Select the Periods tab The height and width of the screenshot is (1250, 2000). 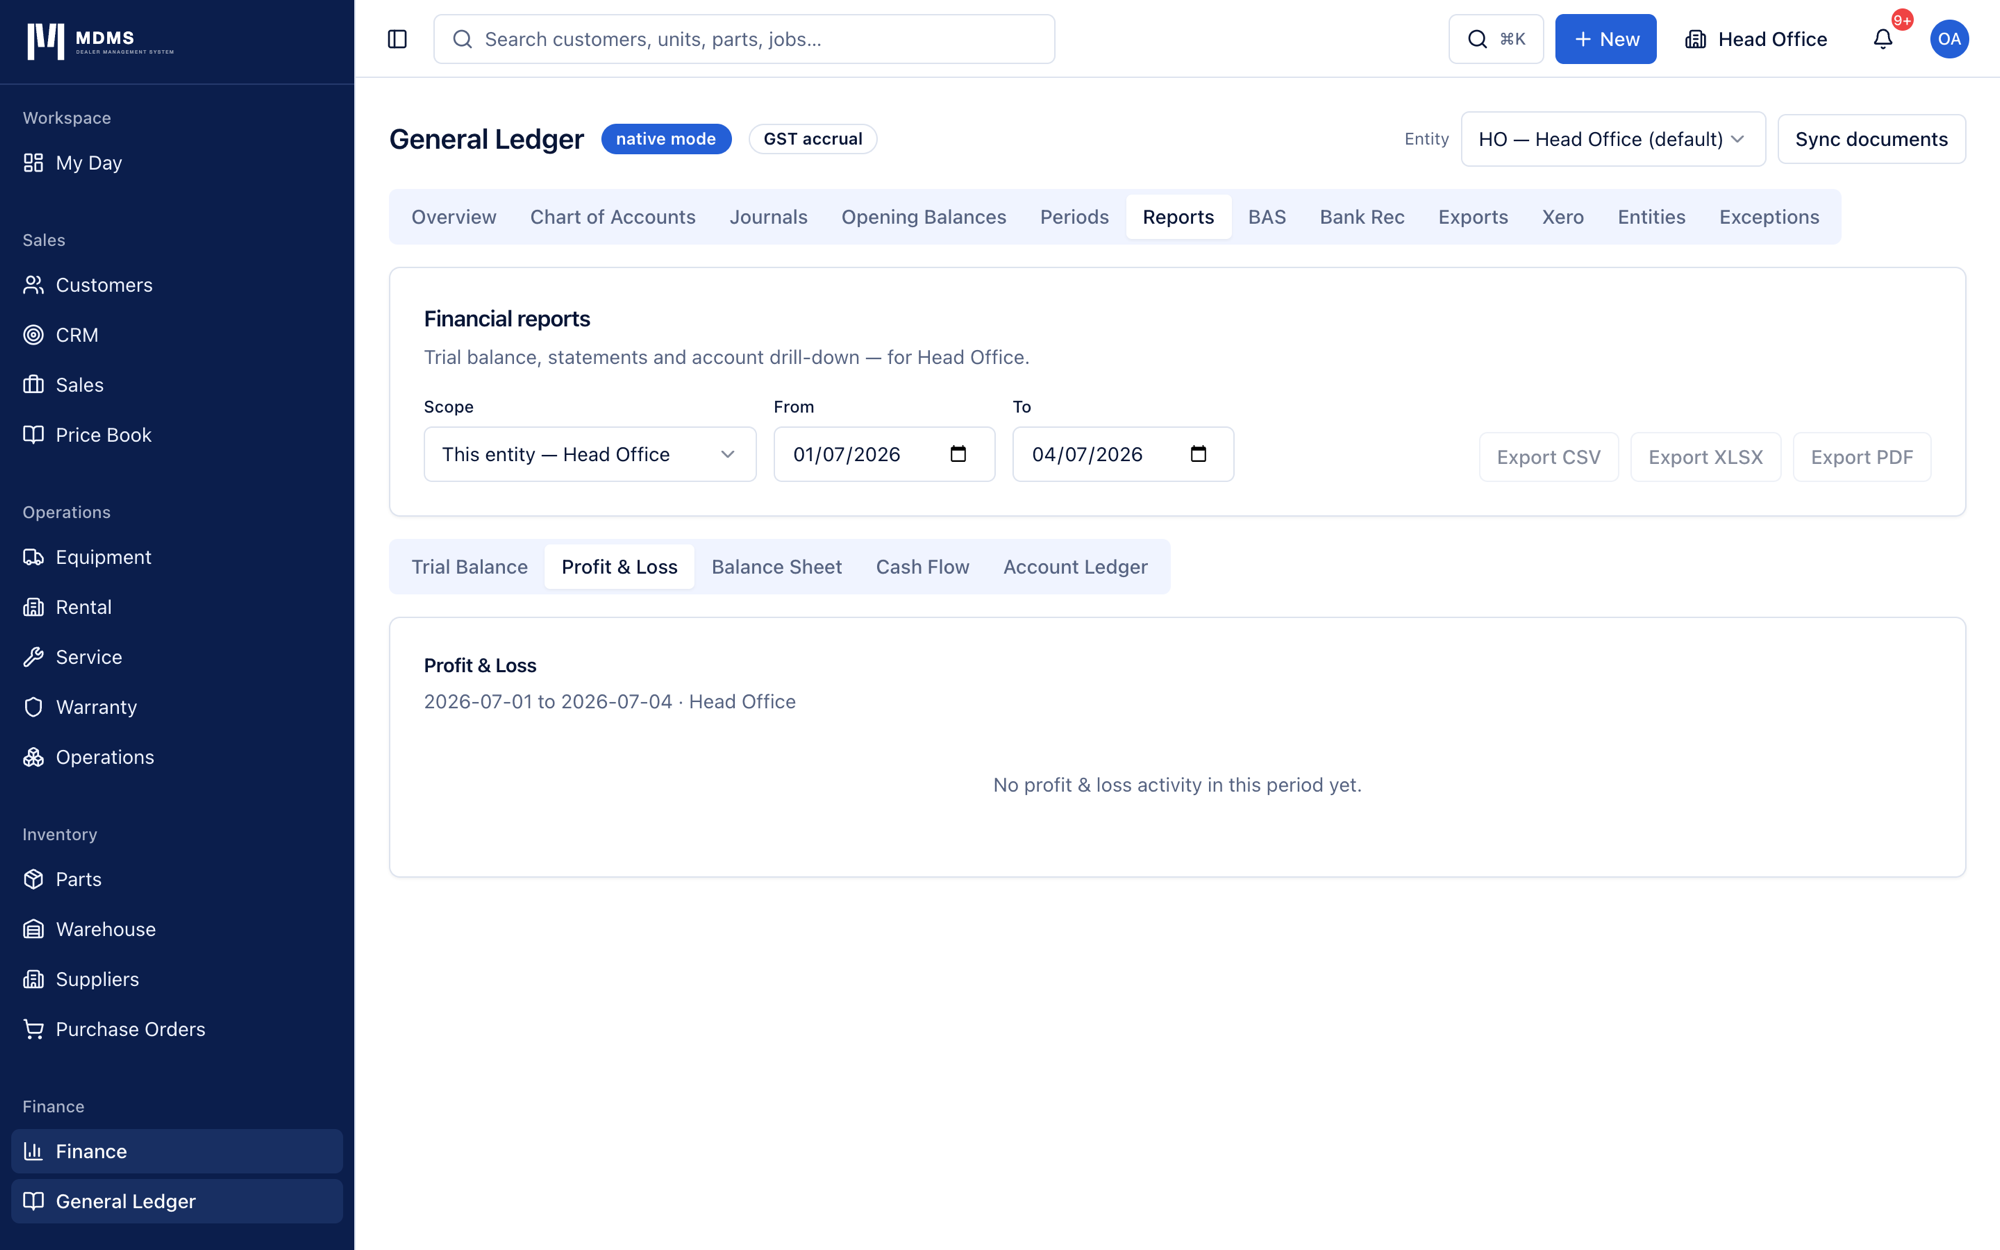[1074, 217]
